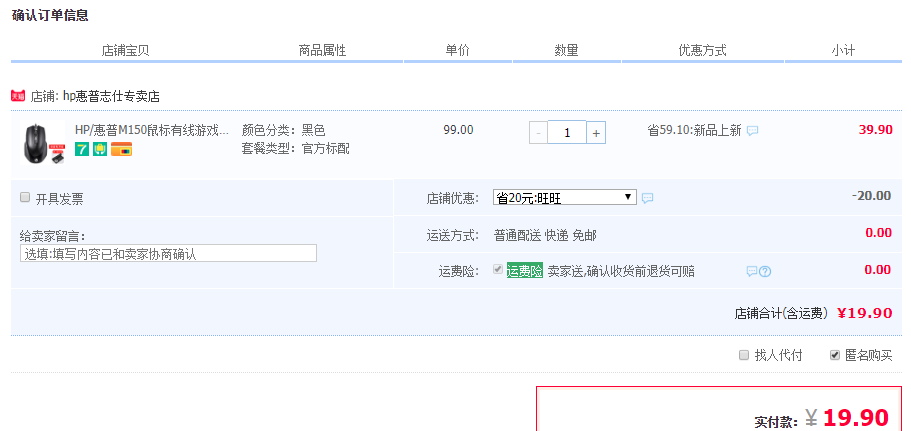Click the Tmall shop badge icon
The width and height of the screenshot is (911, 431).
[x=18, y=96]
